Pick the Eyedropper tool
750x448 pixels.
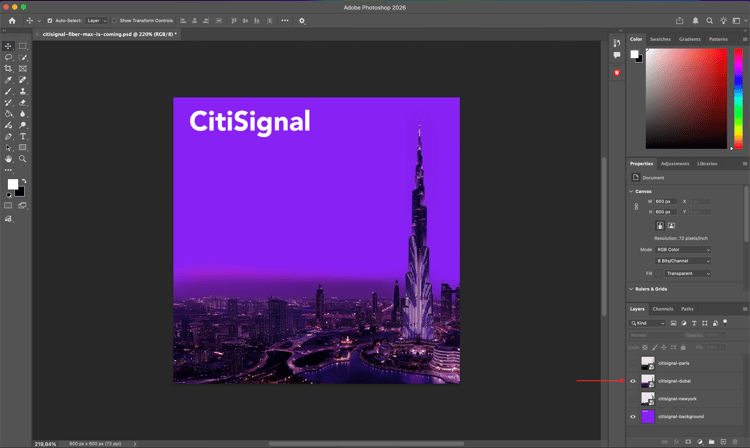[8, 80]
